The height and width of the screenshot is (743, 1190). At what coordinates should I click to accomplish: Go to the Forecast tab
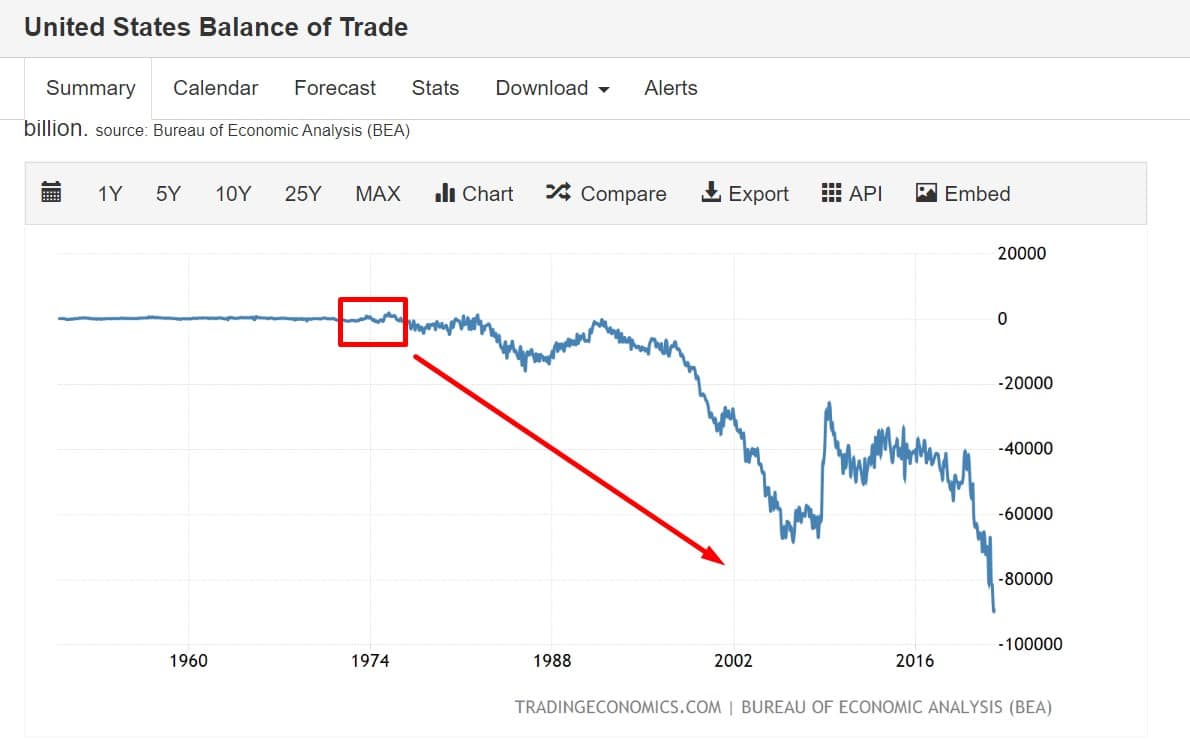(x=335, y=88)
